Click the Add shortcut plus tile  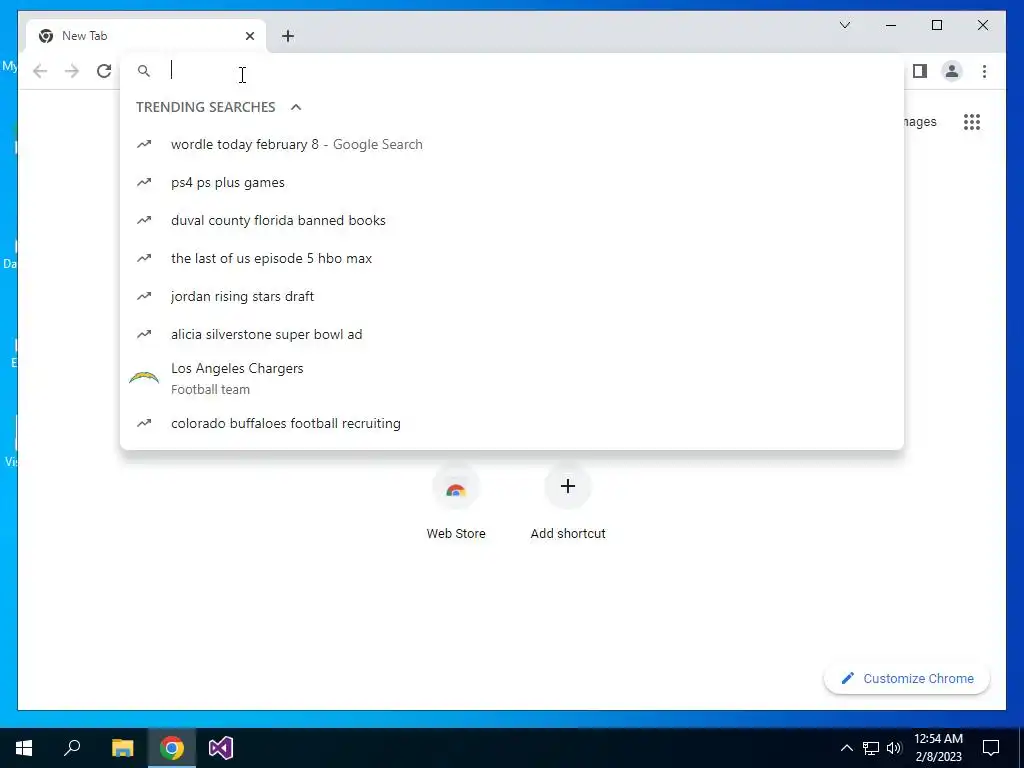tap(568, 502)
